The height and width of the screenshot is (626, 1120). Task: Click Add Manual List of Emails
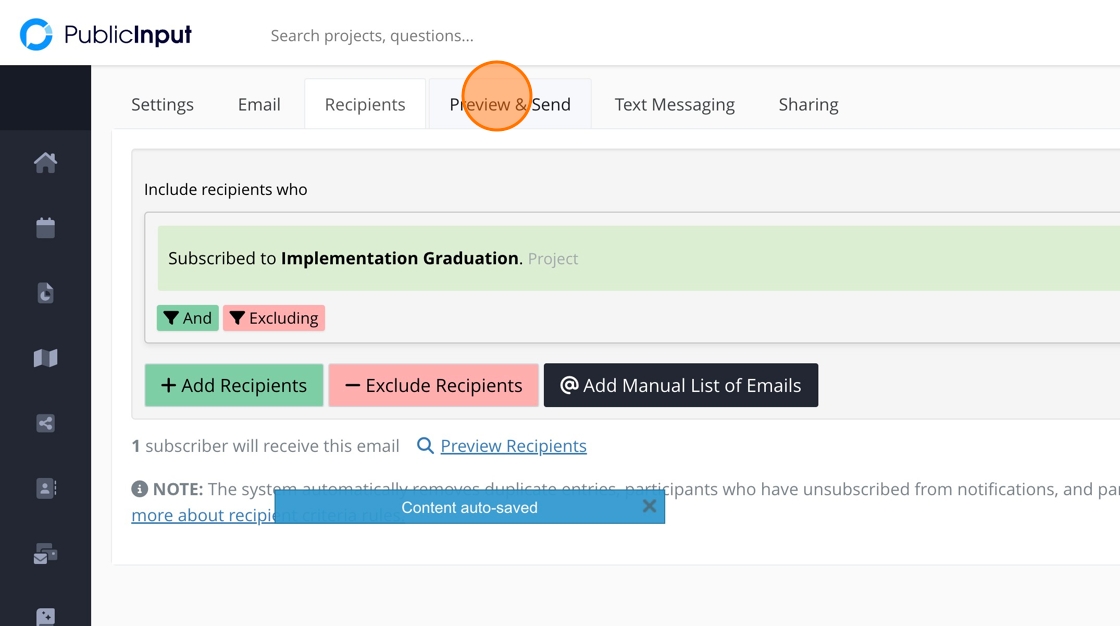[x=680, y=385]
